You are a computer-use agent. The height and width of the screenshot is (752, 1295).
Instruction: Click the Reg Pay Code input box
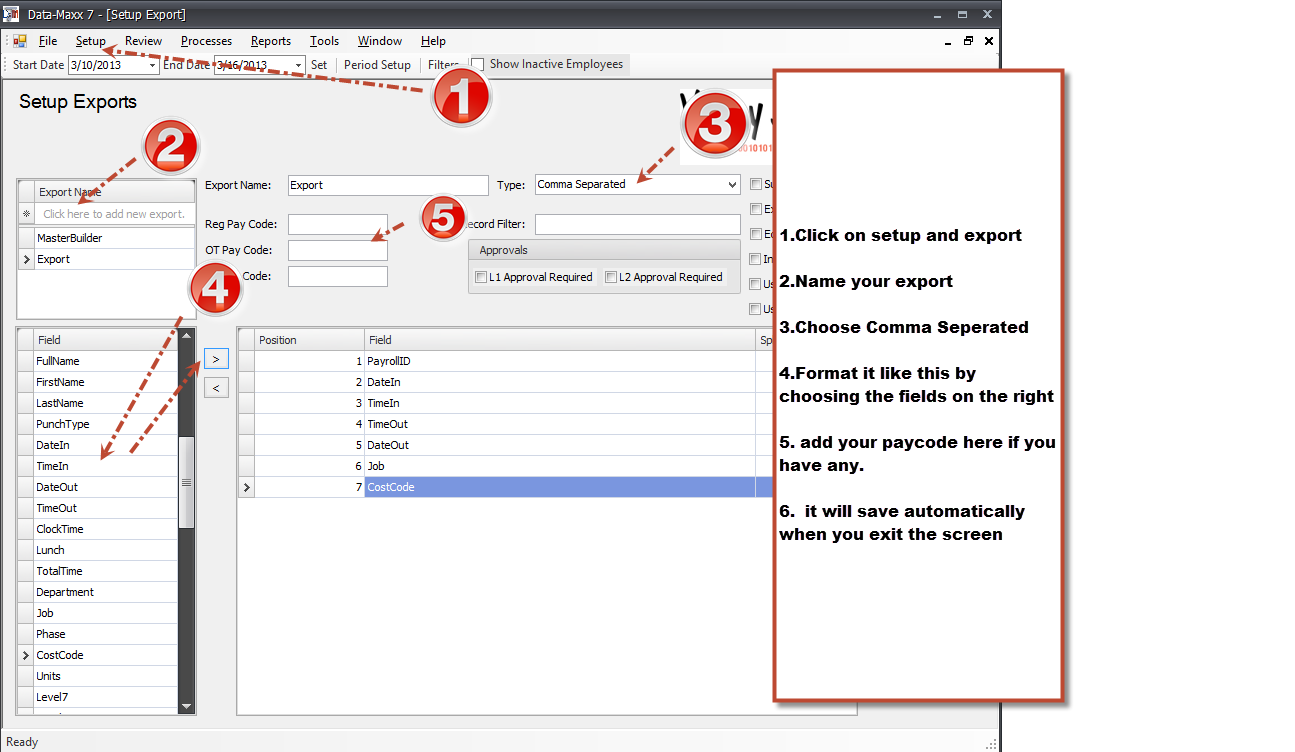click(337, 224)
